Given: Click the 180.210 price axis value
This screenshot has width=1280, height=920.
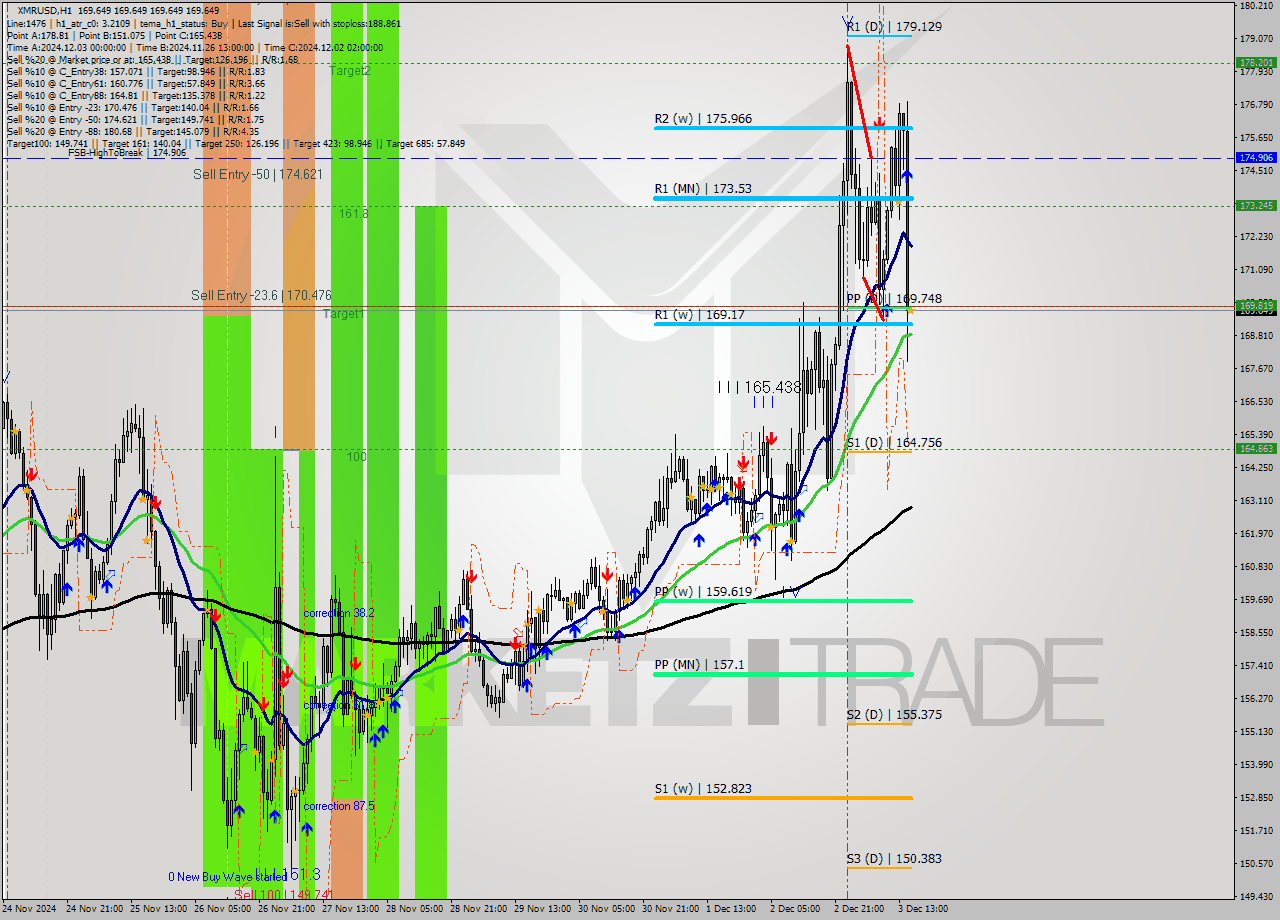Looking at the screenshot, I should pyautogui.click(x=1256, y=6).
